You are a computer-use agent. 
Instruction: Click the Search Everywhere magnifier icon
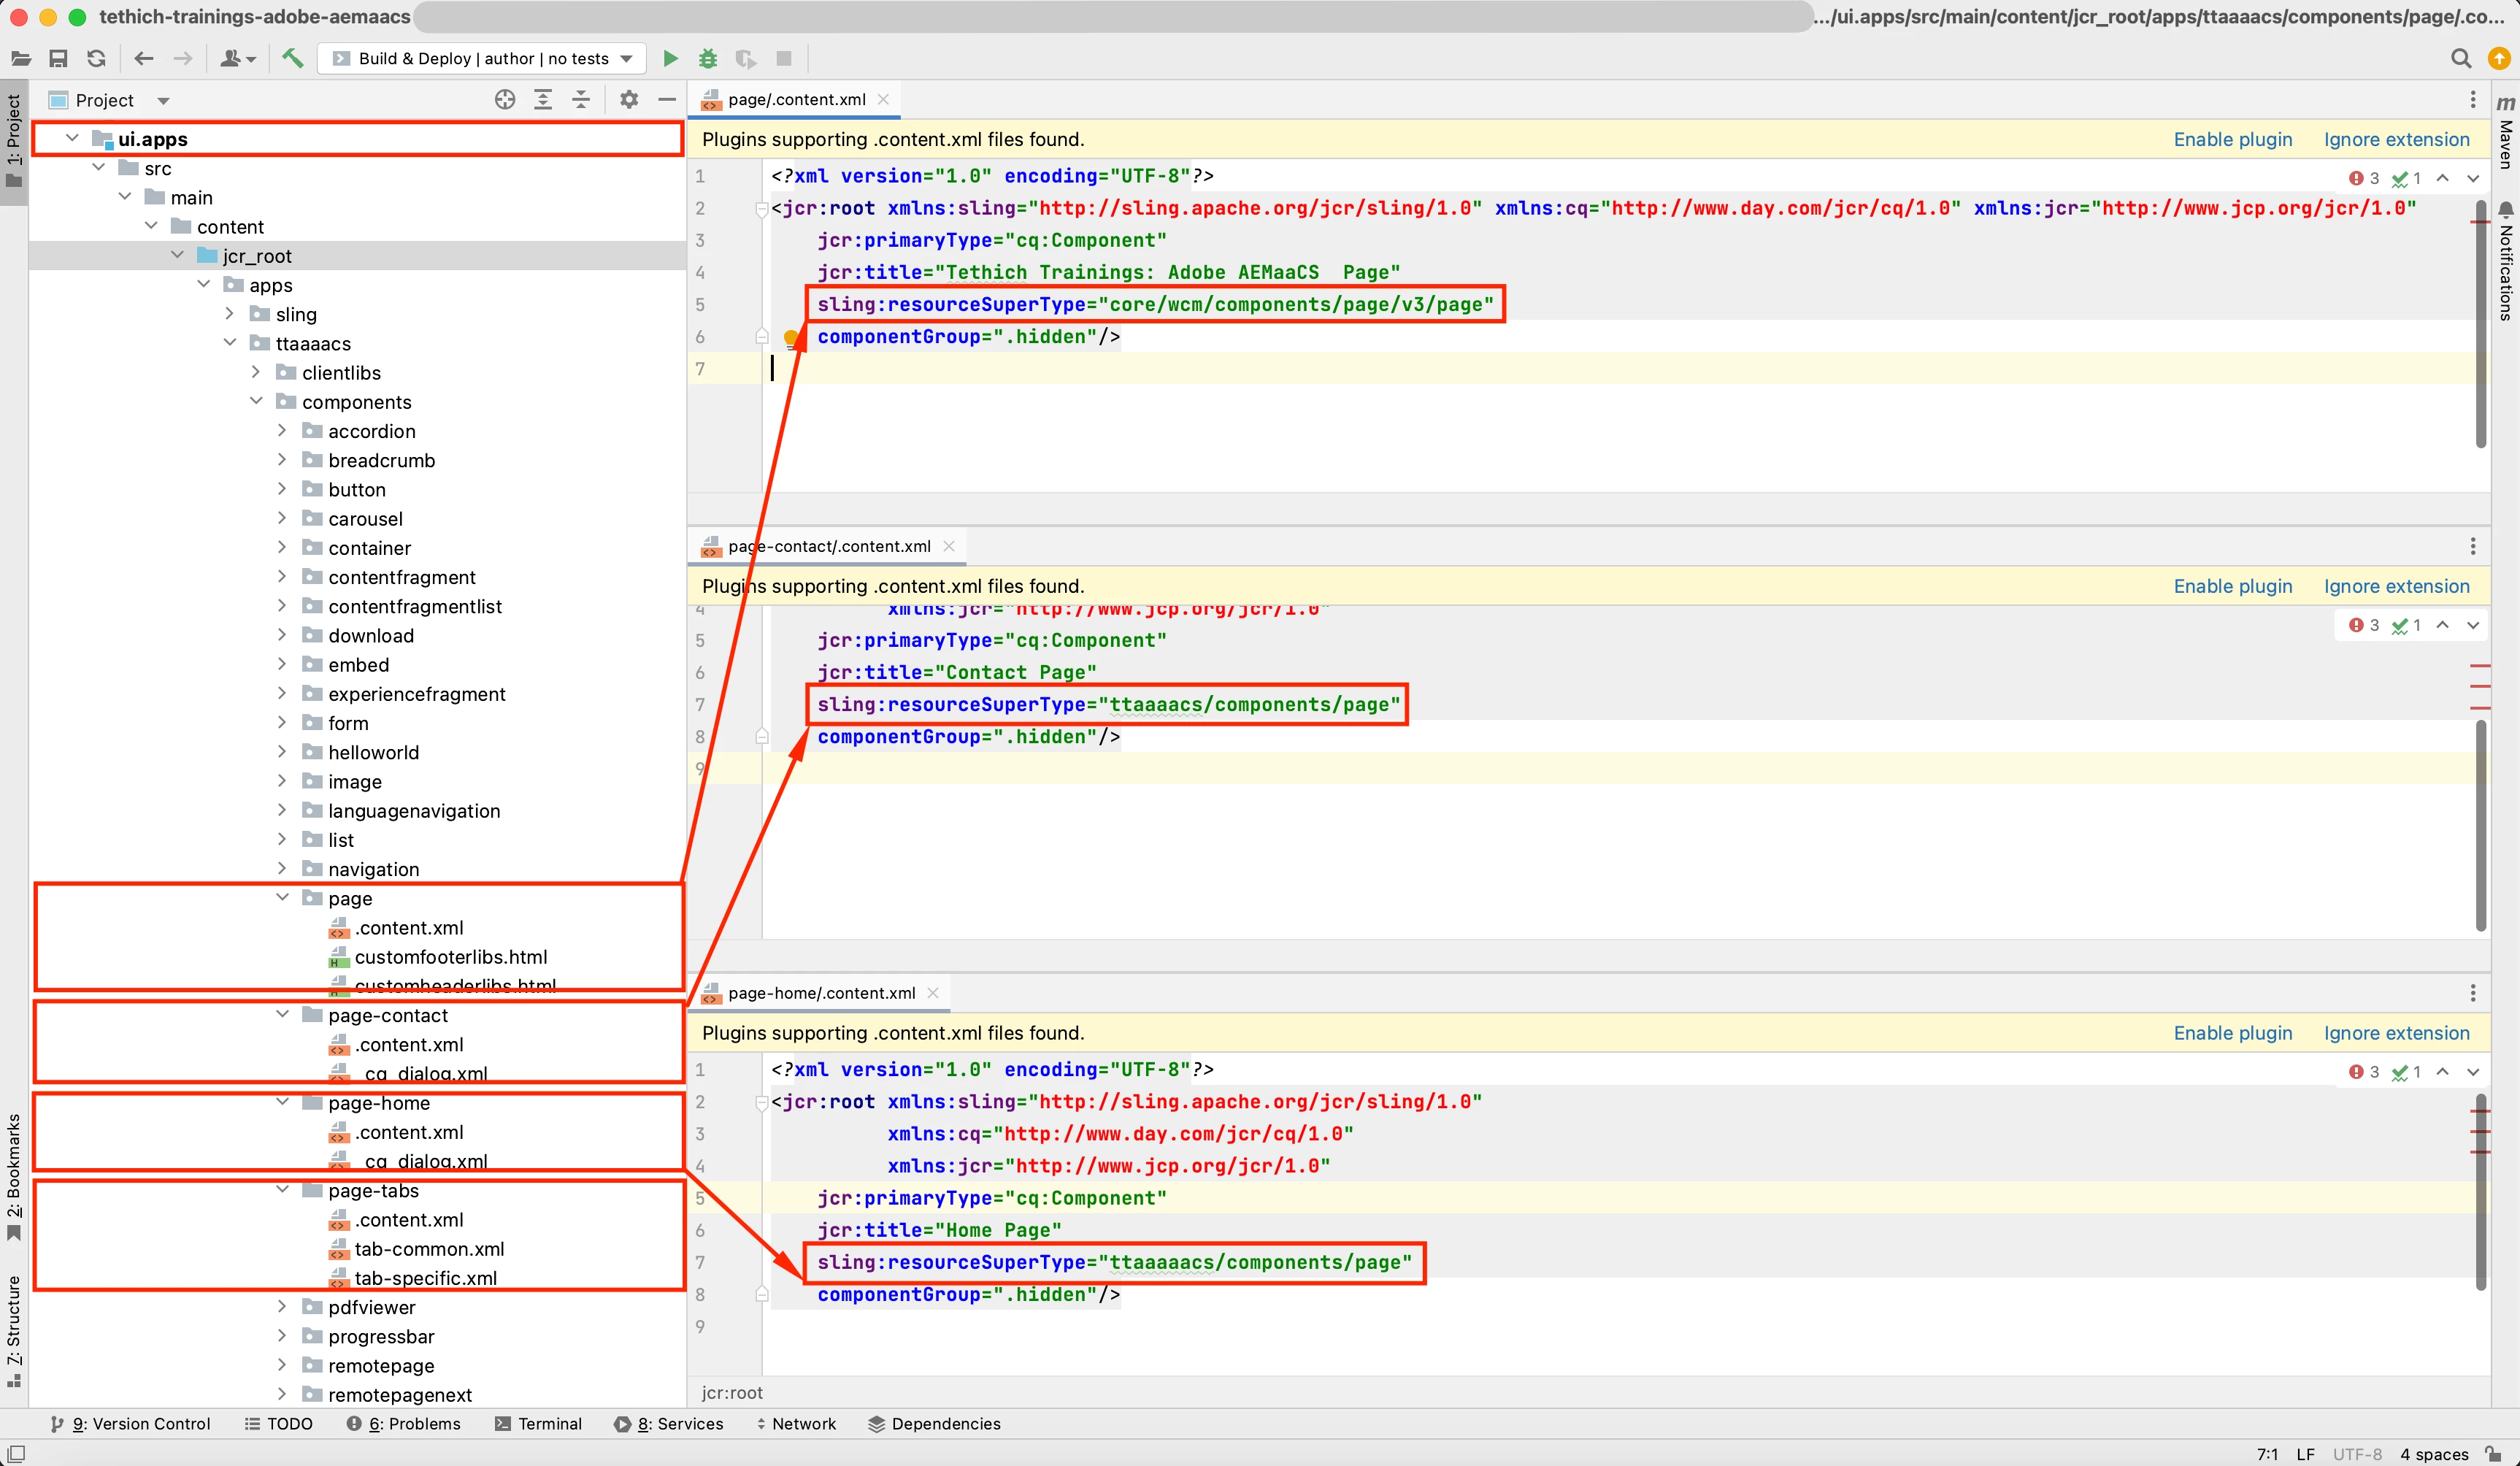2461,59
